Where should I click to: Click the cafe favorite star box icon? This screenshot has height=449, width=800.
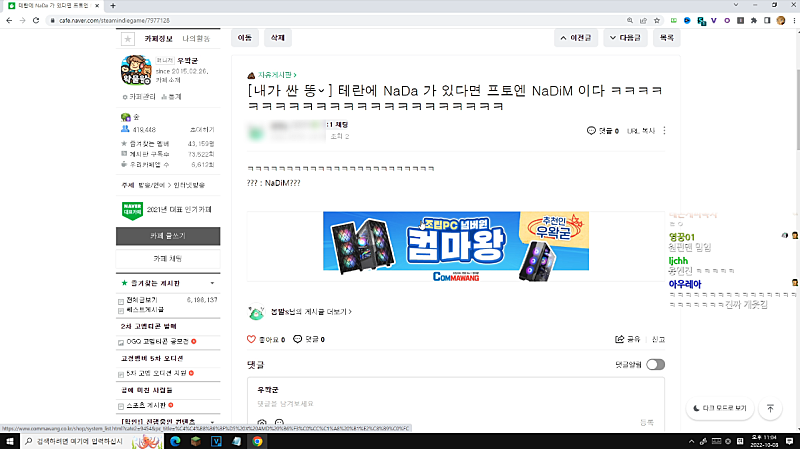[128, 39]
